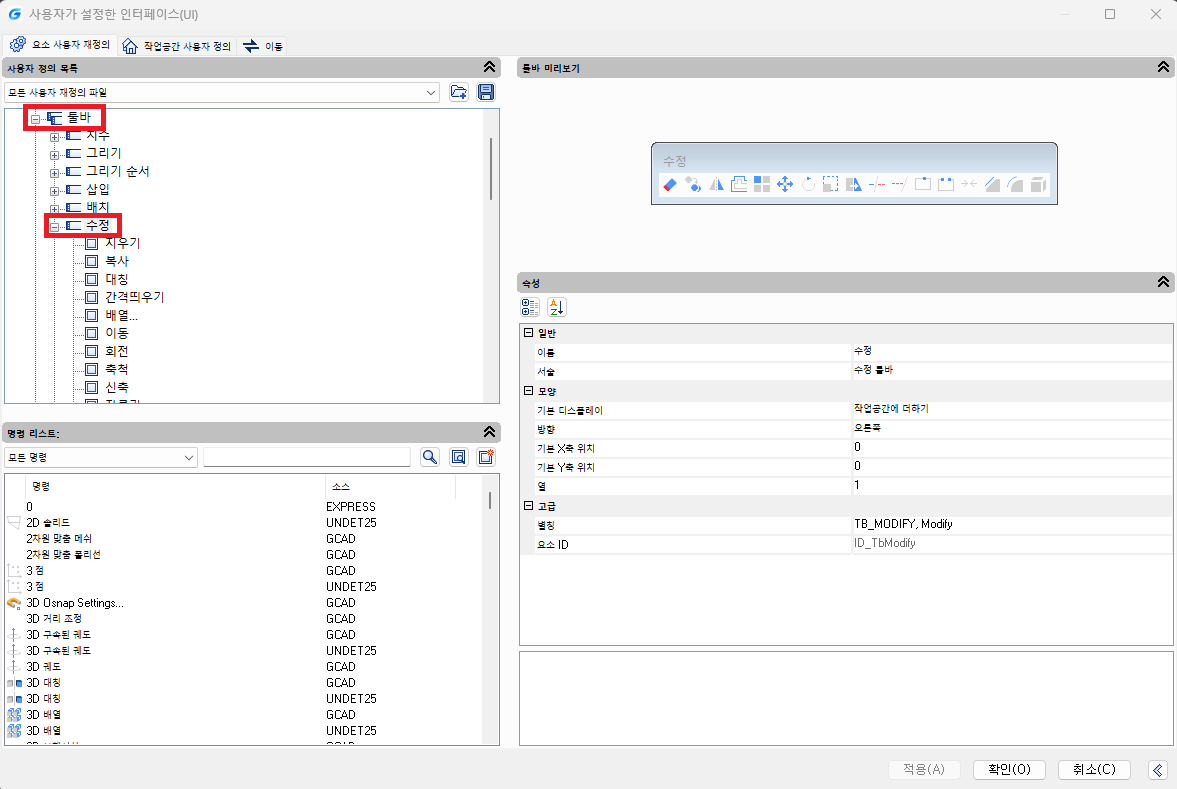
Task: Select 회전 in the 수정 tree
Action: [116, 351]
